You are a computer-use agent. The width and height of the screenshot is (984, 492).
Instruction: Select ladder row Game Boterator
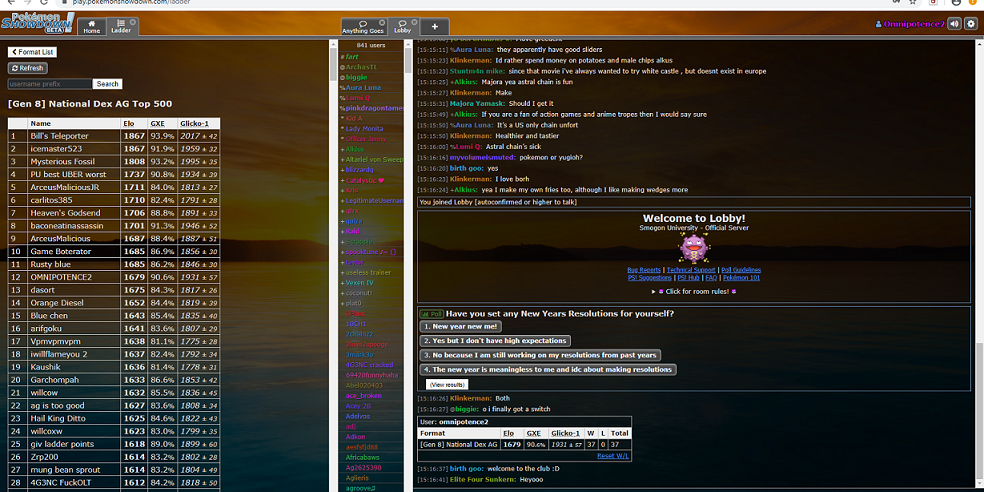pos(114,251)
